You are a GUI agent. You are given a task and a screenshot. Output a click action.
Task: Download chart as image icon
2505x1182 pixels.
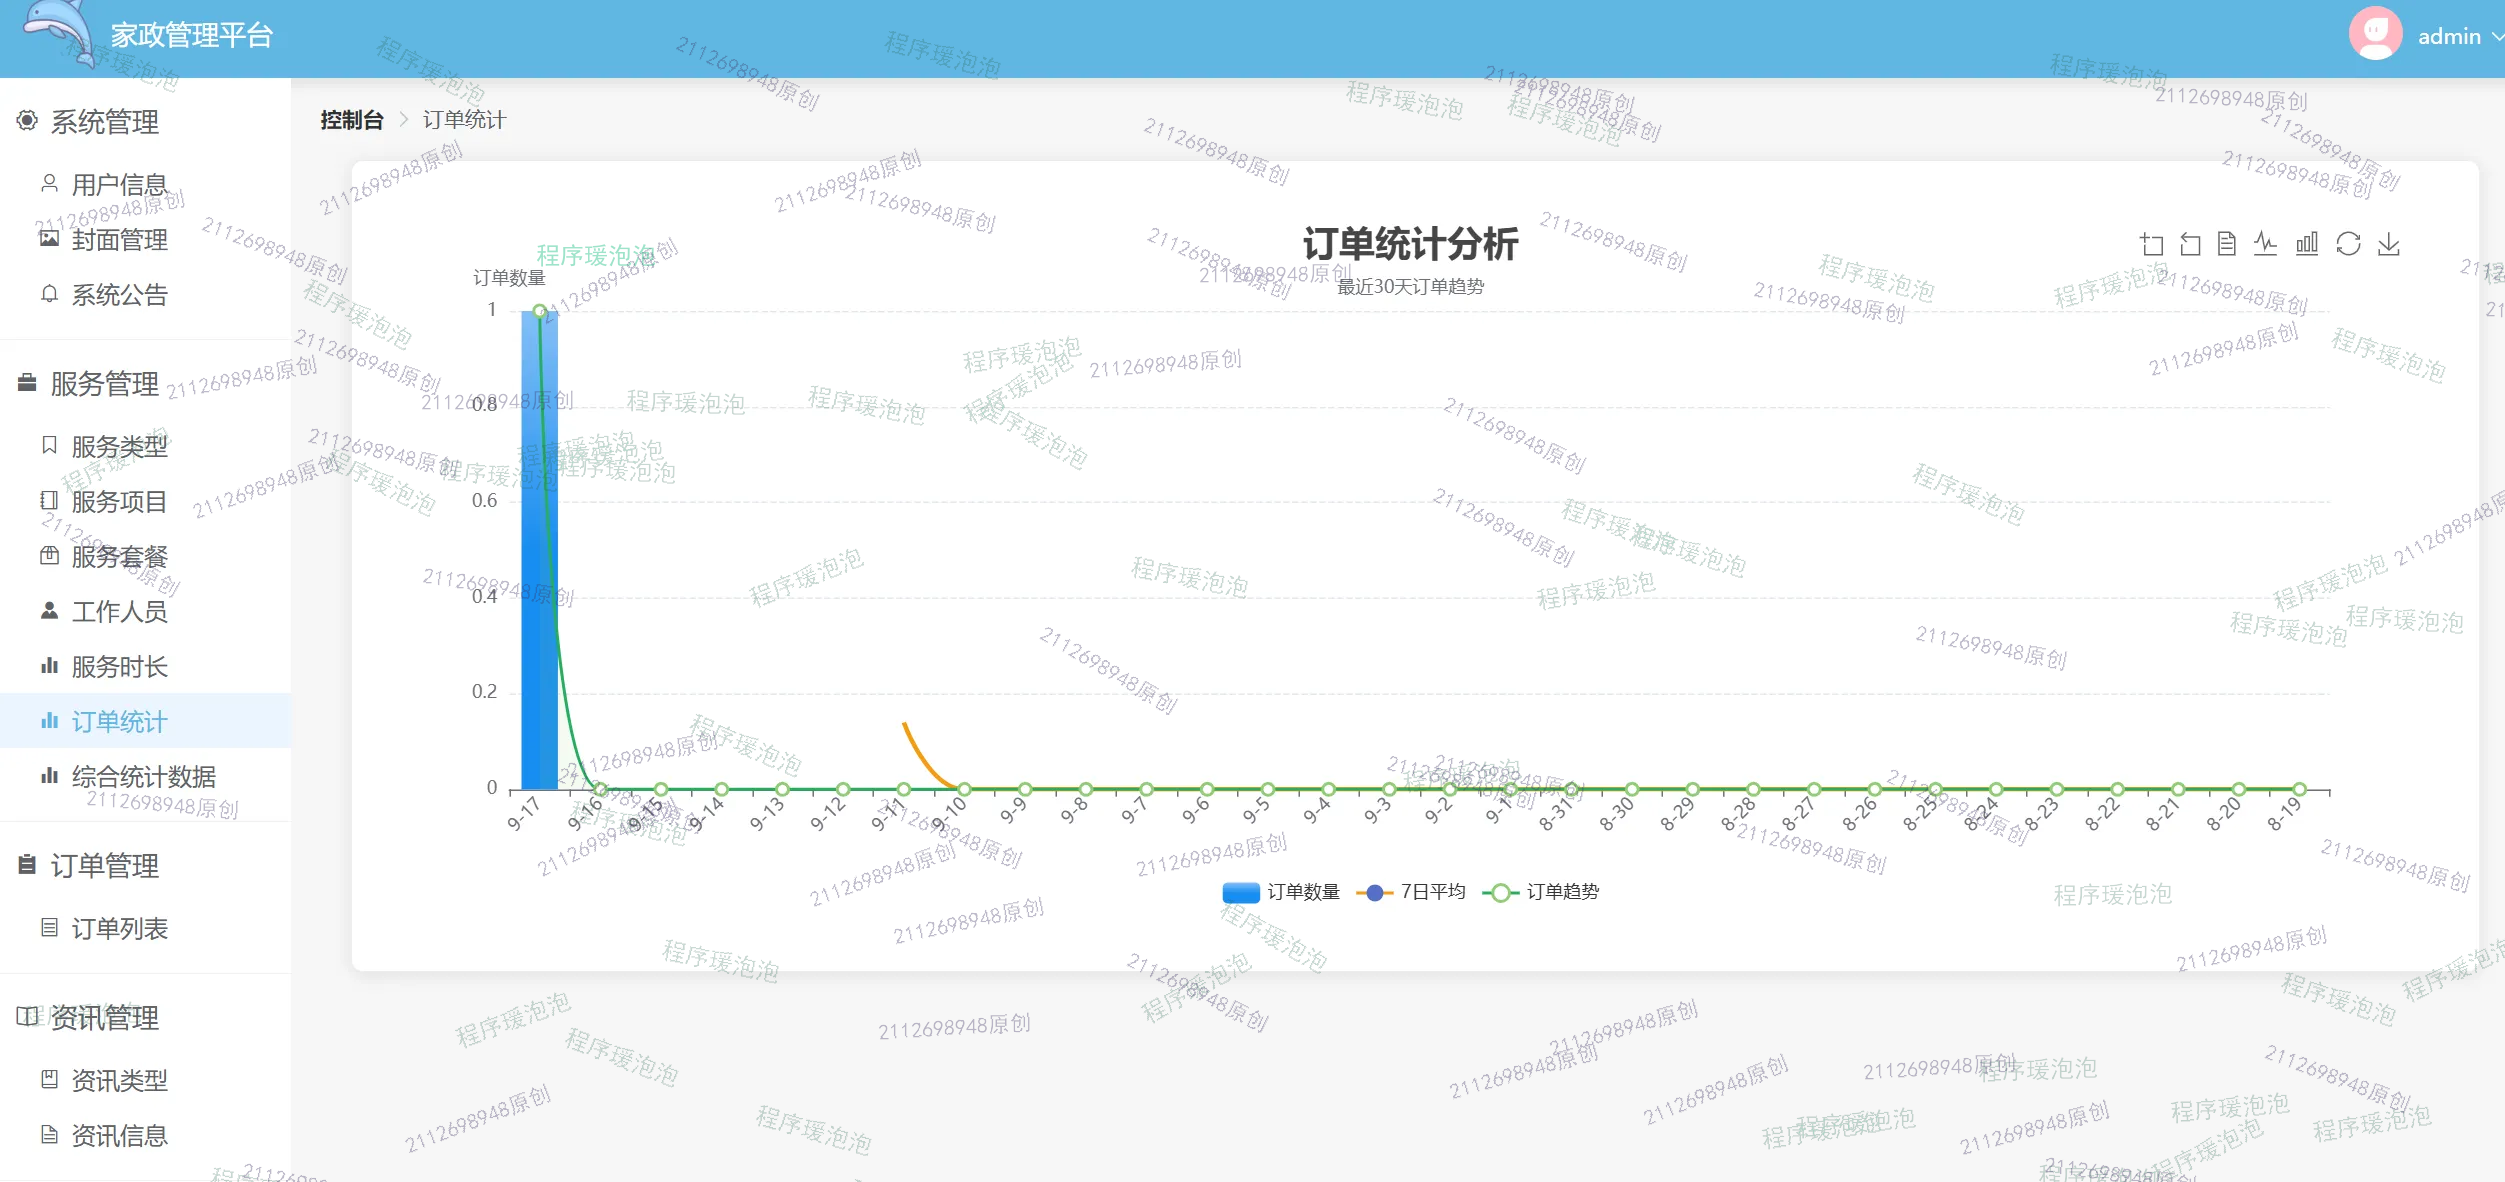coord(2389,244)
